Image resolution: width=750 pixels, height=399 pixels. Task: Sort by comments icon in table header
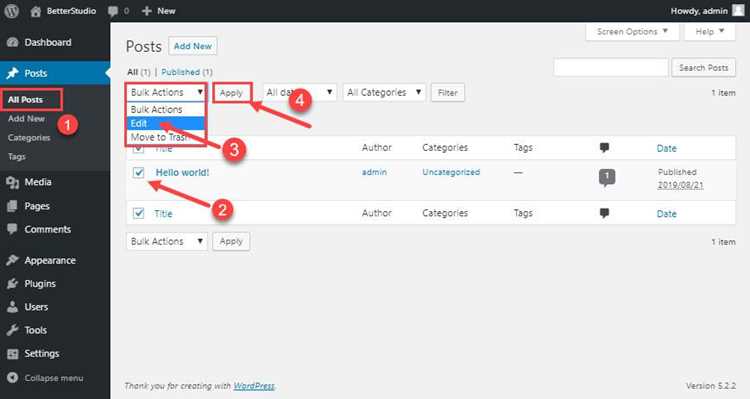604,147
